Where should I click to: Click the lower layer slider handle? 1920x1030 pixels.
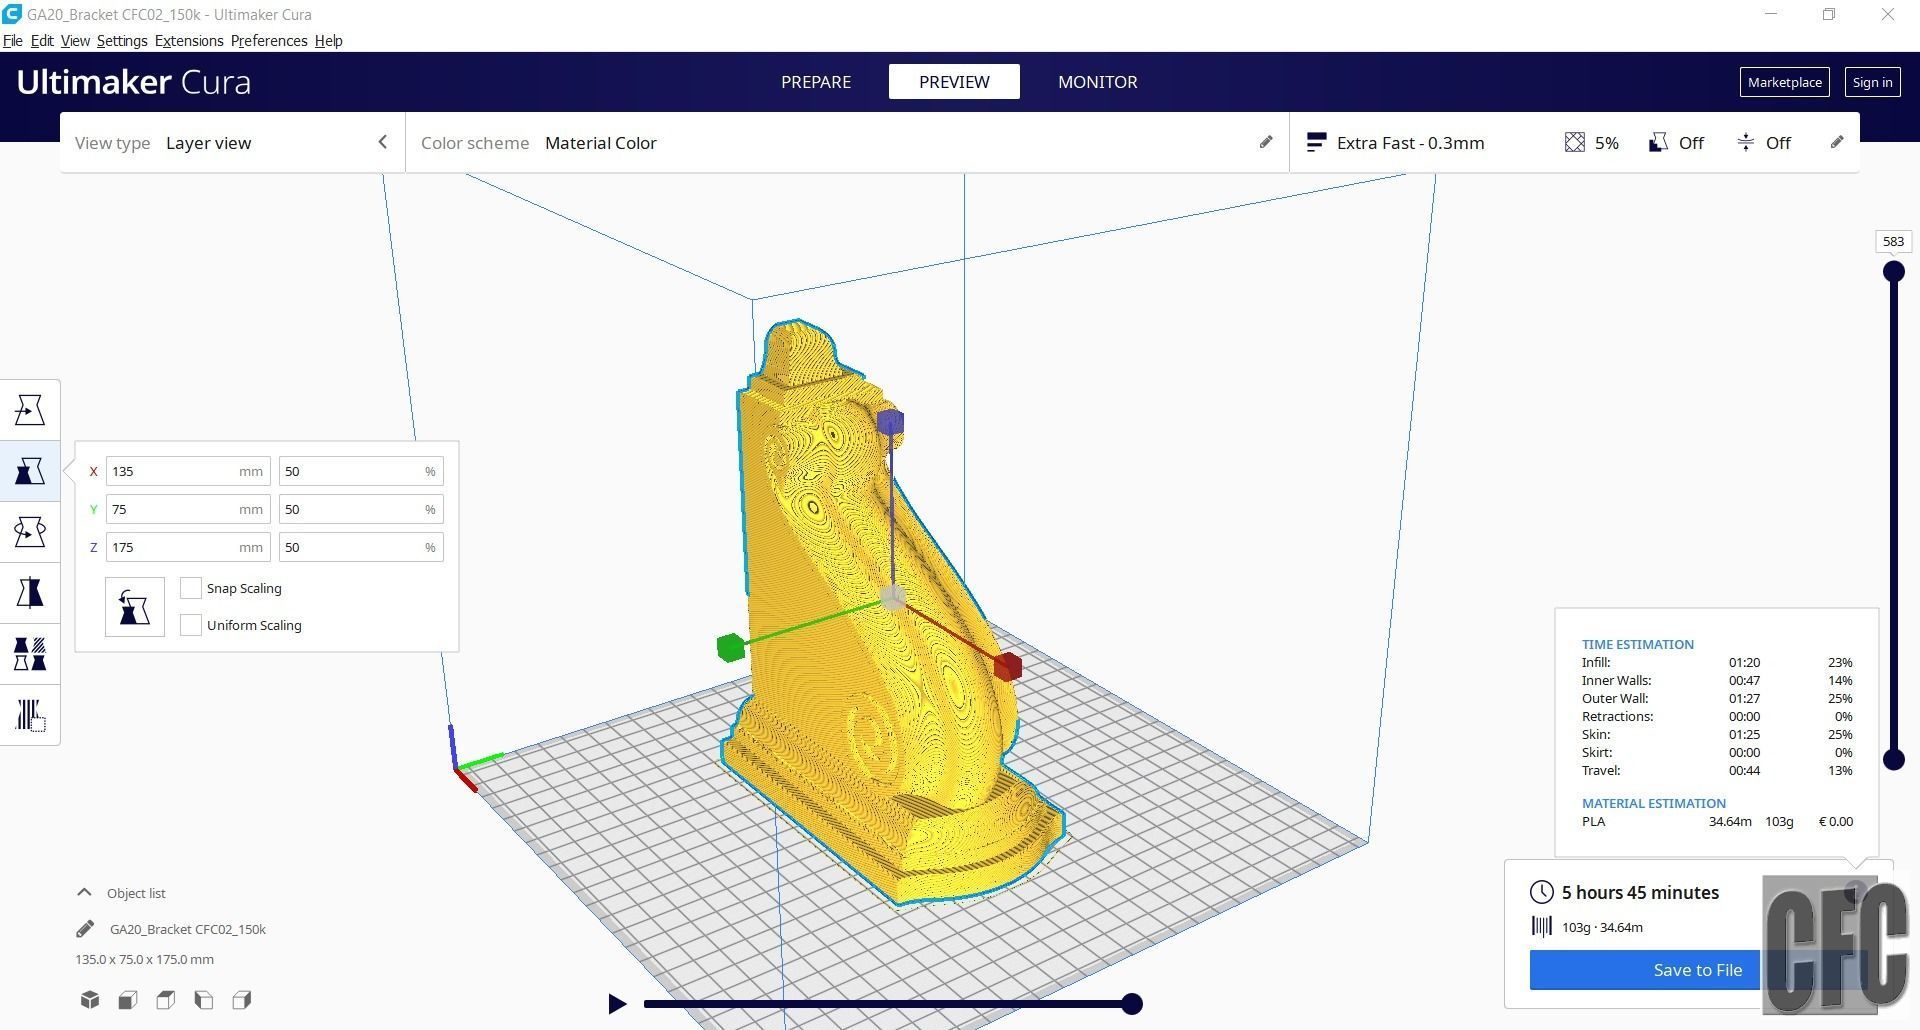tap(1893, 760)
